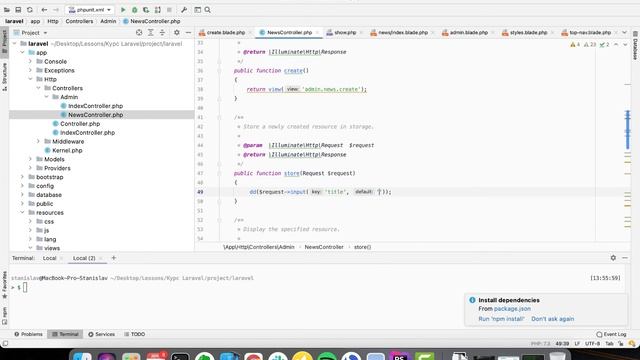
Task: Click the Controllers breadcrumb in navigation bar
Action: pyautogui.click(x=79, y=21)
